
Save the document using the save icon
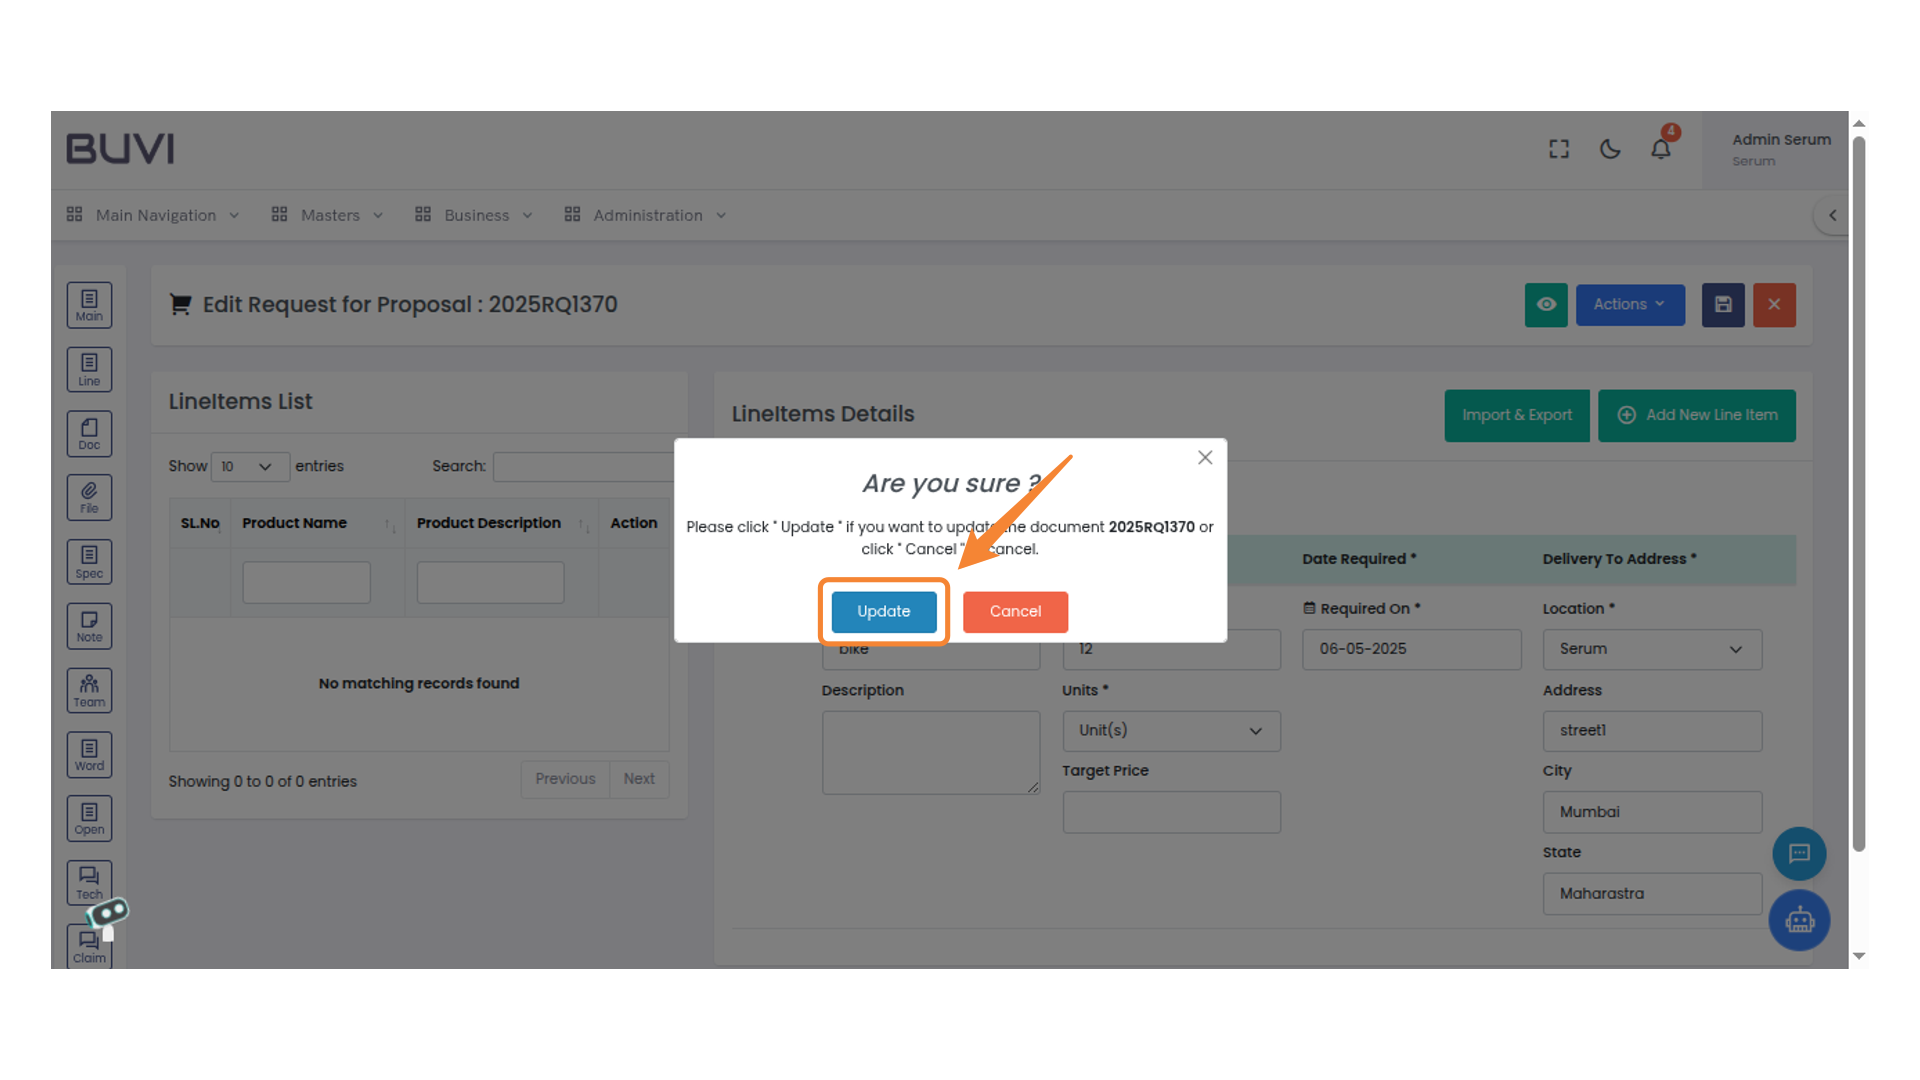1722,305
